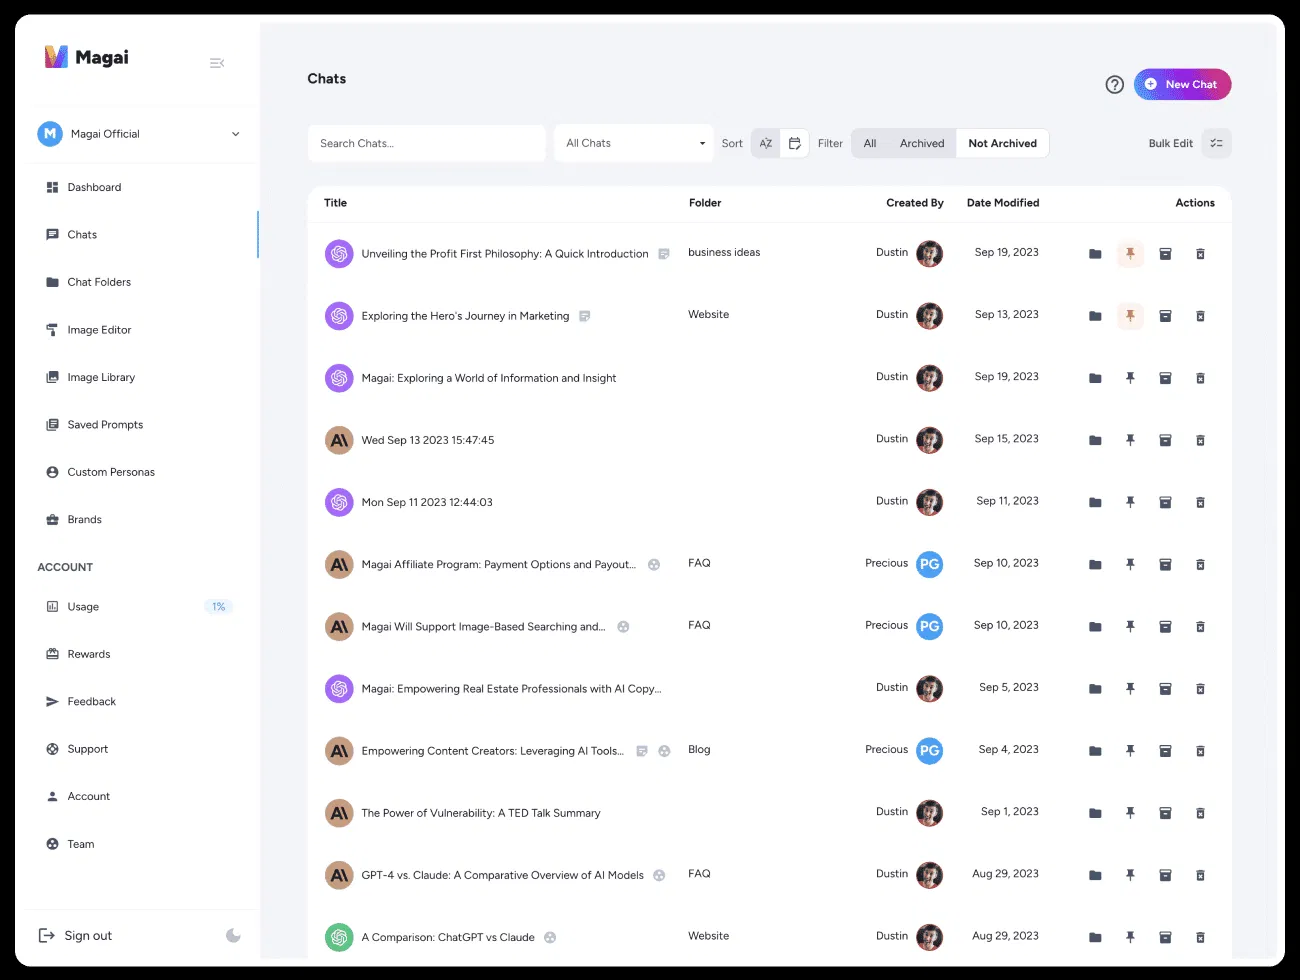
Task: Sort chats alphabetically with the A-Z icon
Action: coord(765,144)
